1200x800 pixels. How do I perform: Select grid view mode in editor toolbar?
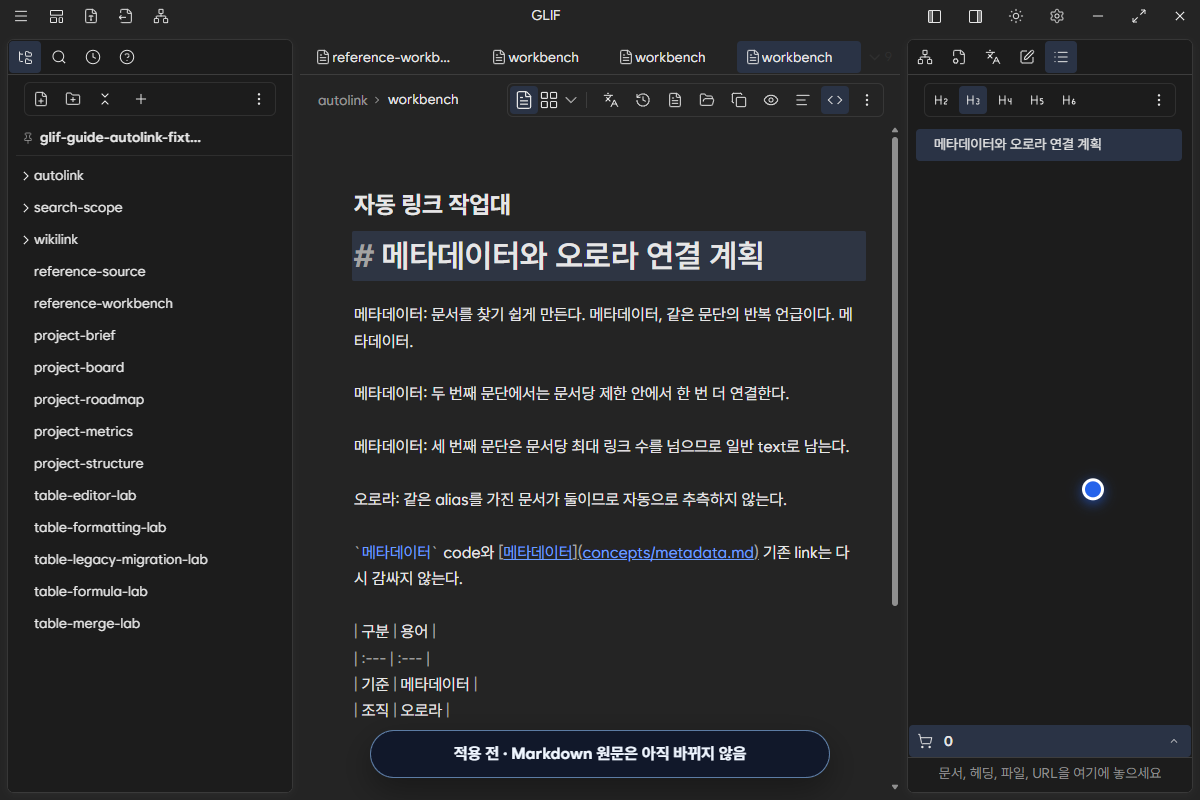[x=549, y=100]
